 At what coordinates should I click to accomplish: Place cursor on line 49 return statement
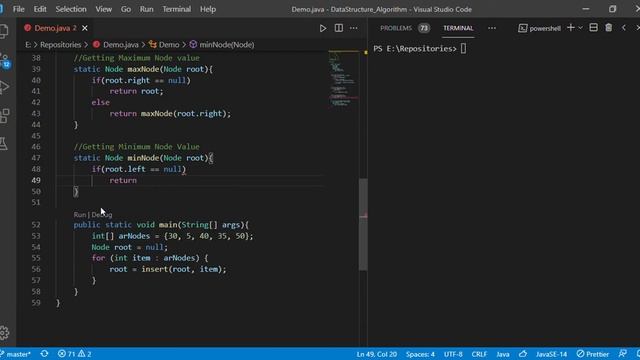pyautogui.click(x=123, y=180)
